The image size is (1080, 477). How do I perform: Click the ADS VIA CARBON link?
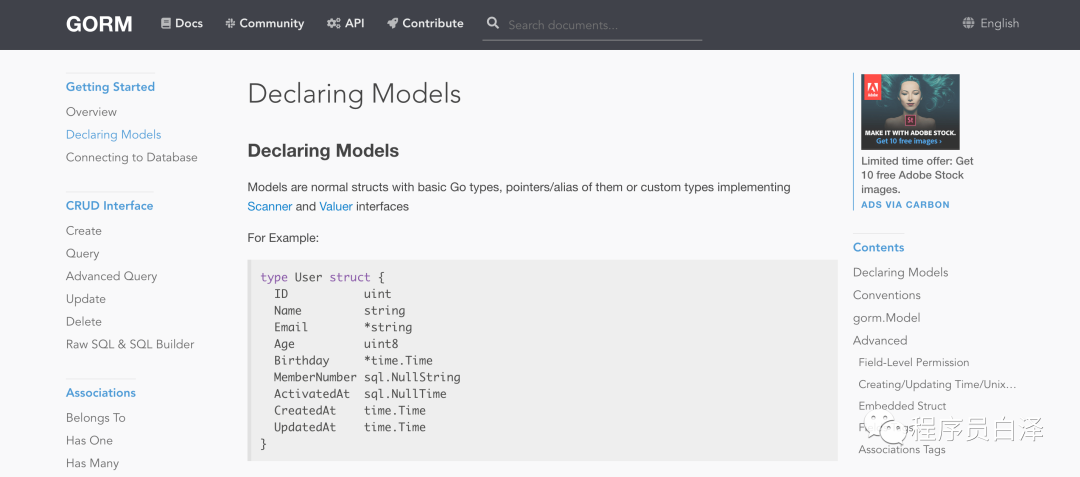[x=905, y=204]
